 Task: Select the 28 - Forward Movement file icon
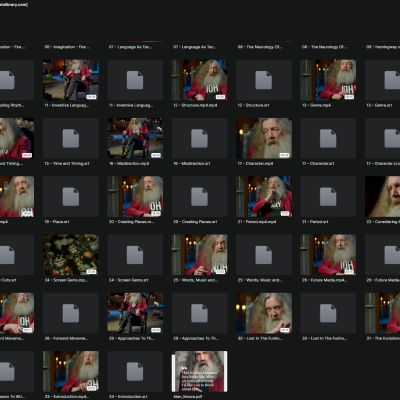point(71,313)
